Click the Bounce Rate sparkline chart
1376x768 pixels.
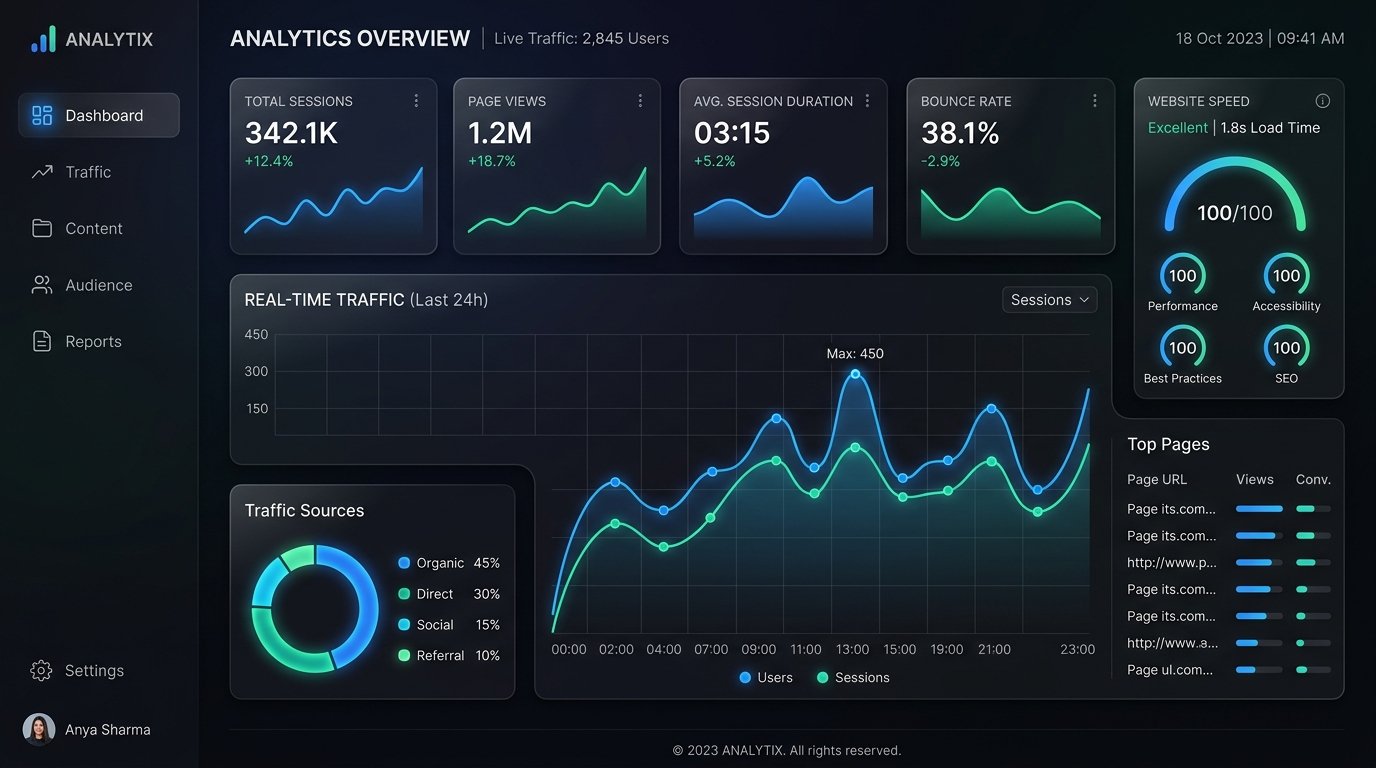point(1010,212)
